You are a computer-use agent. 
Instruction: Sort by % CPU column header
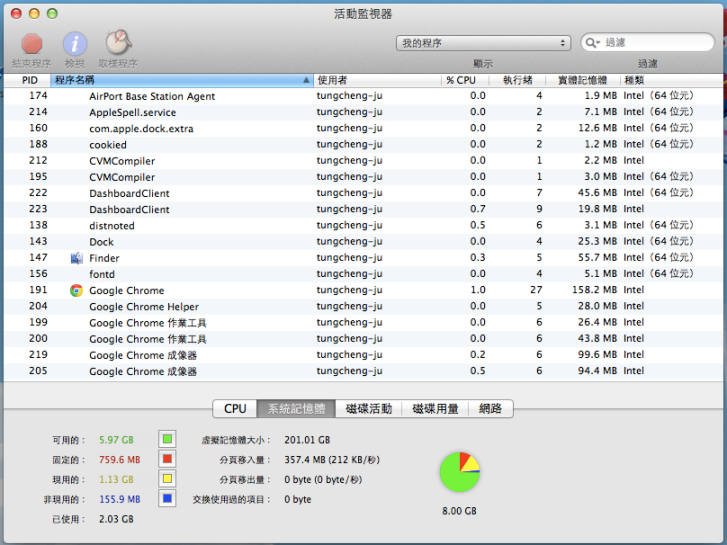tap(465, 80)
